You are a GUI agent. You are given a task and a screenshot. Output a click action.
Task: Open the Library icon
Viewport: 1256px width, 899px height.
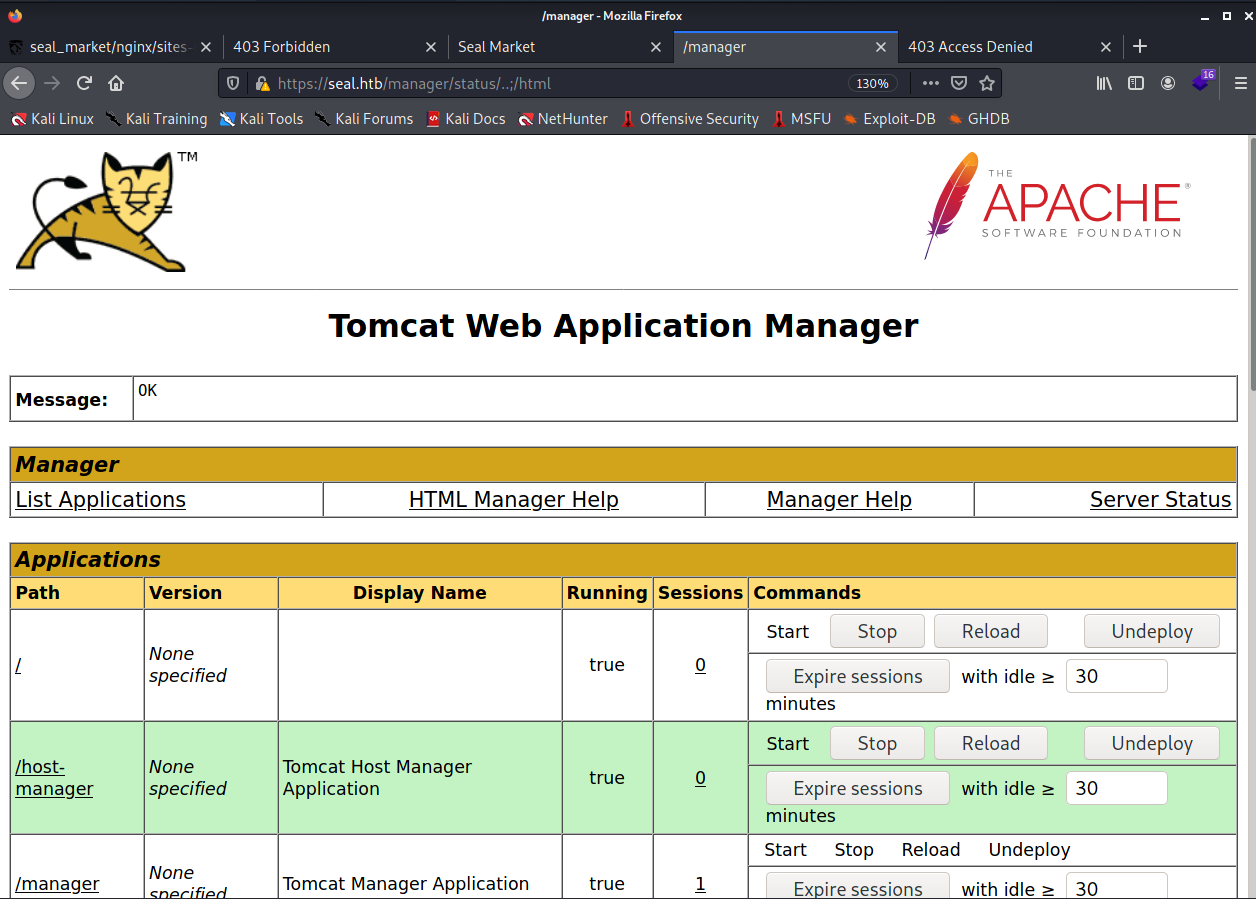pos(1104,83)
